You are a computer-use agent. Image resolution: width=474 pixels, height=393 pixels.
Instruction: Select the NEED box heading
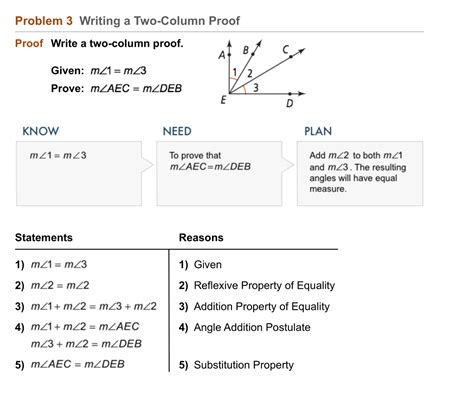[x=177, y=131]
